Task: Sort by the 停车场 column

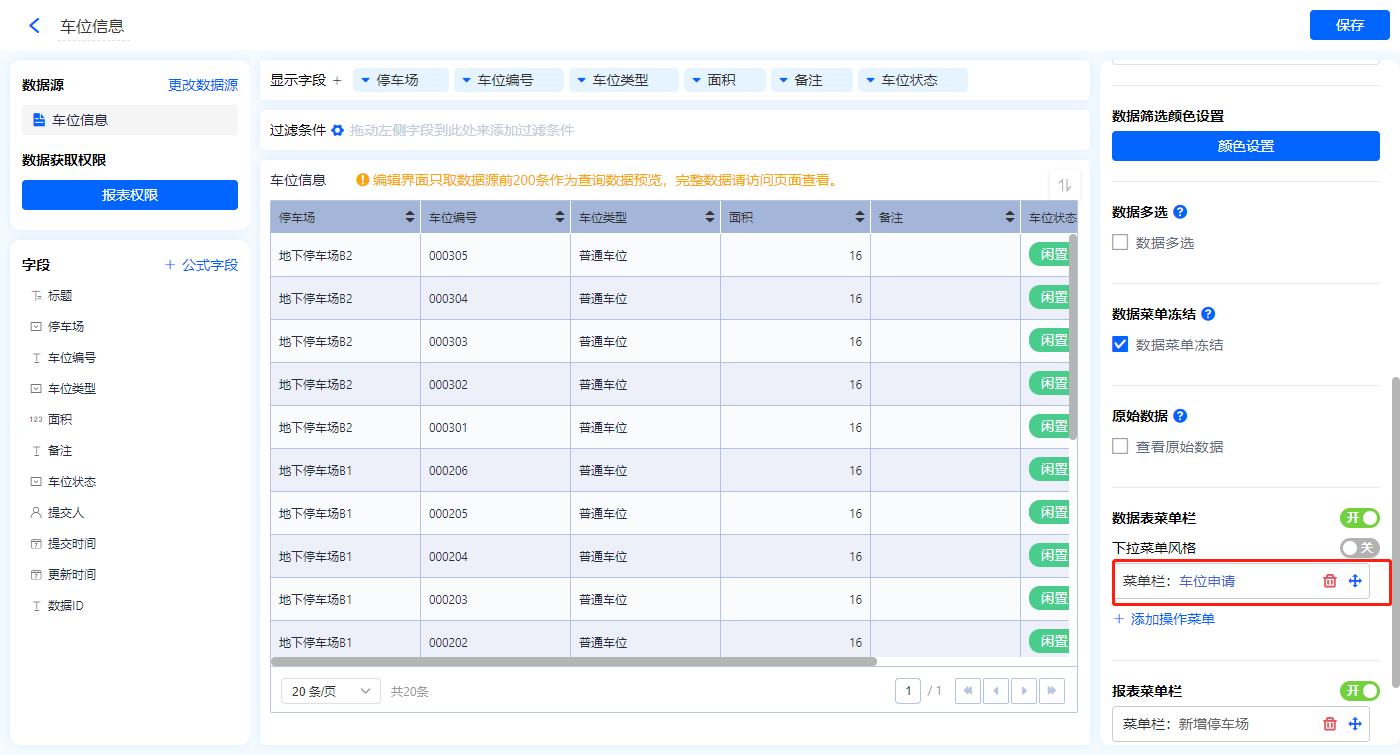Action: tap(410, 217)
